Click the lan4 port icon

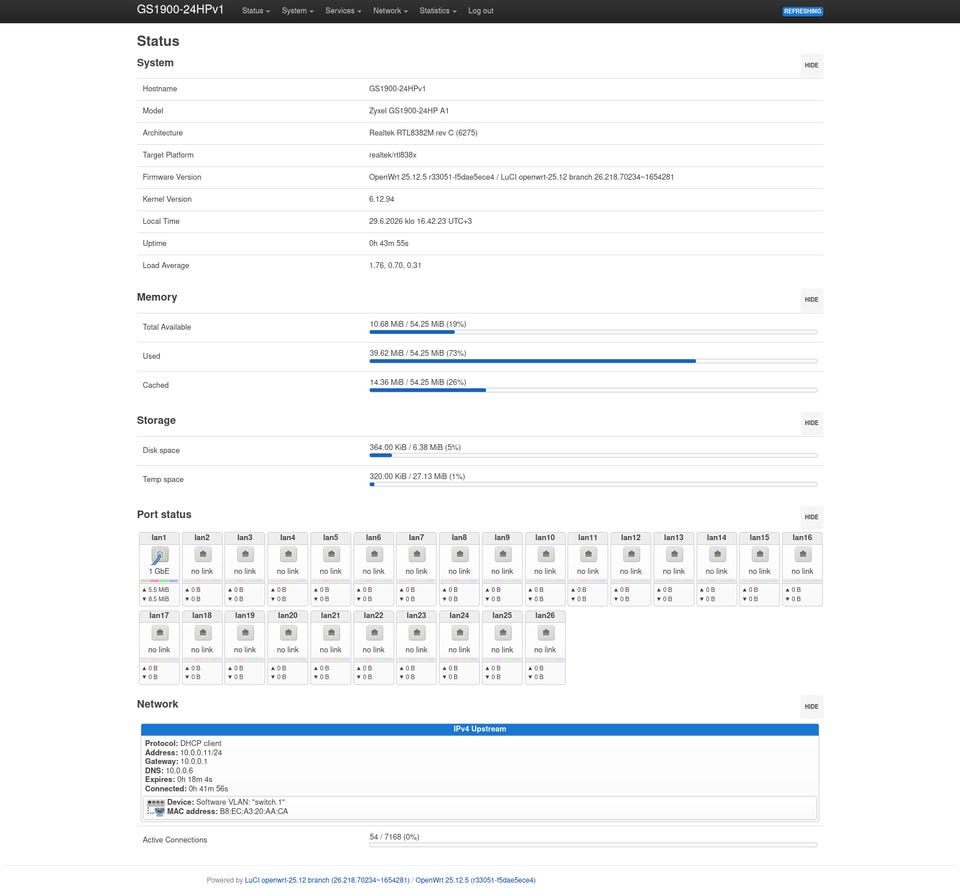click(288, 554)
